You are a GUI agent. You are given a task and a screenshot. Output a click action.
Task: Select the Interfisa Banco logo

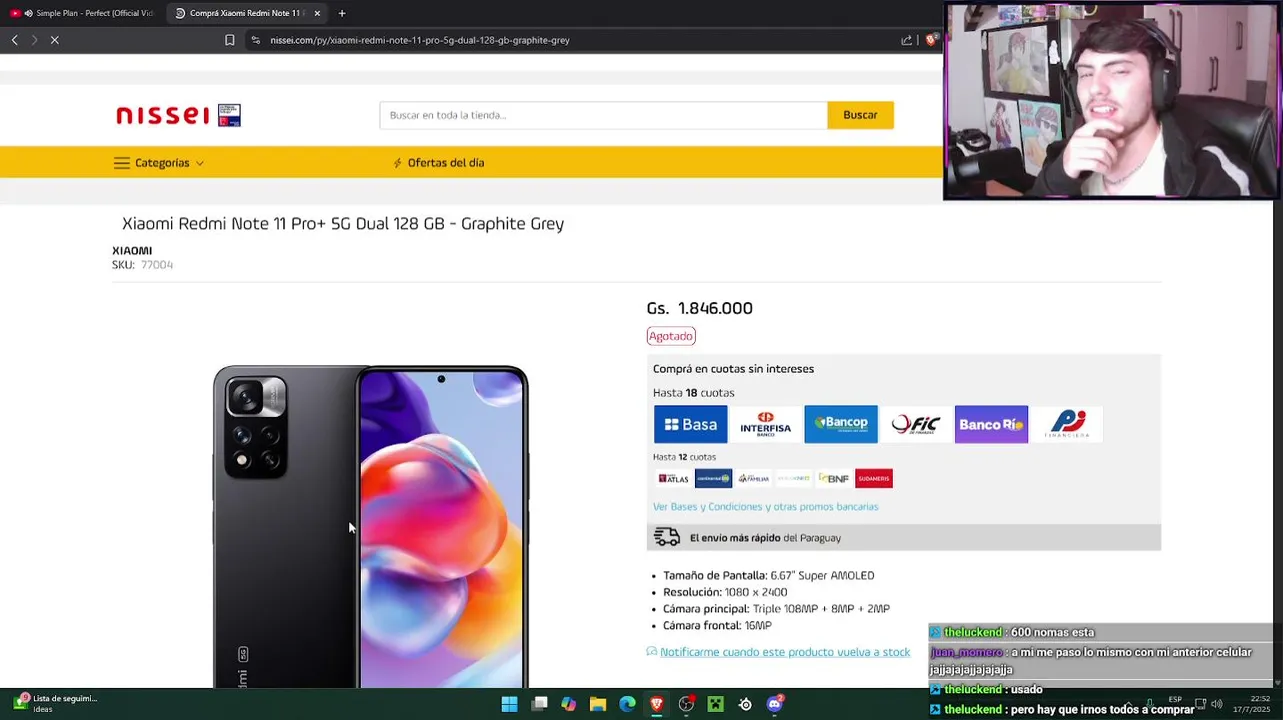coord(766,424)
